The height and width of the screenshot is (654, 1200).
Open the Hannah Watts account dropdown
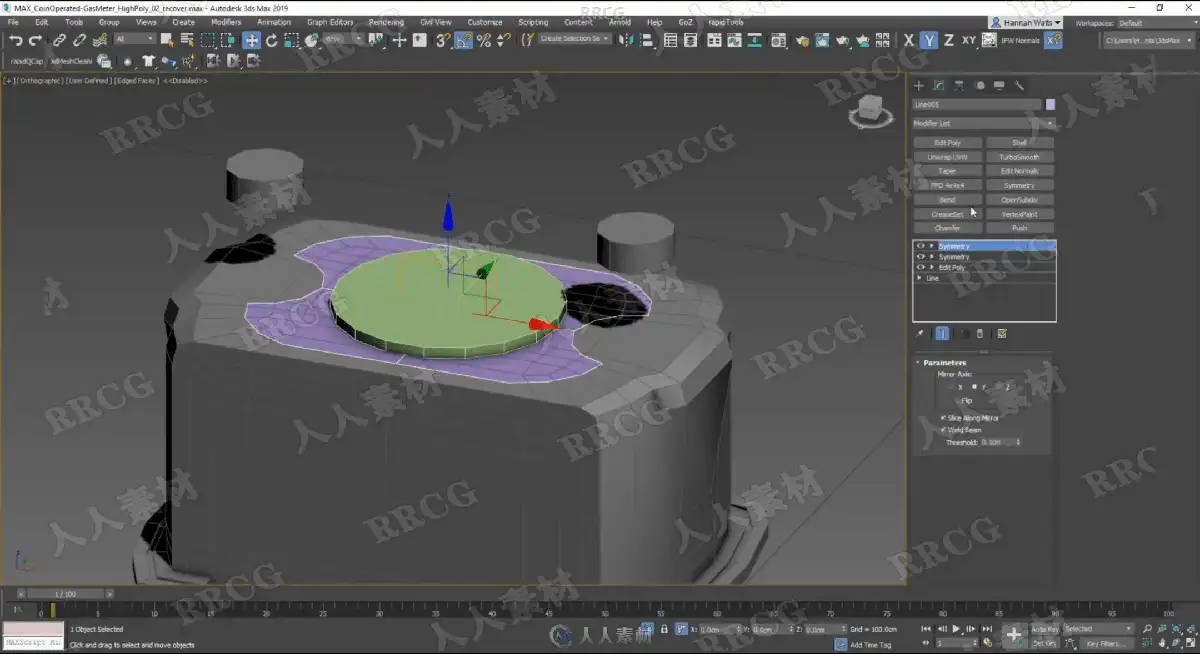click(1025, 22)
